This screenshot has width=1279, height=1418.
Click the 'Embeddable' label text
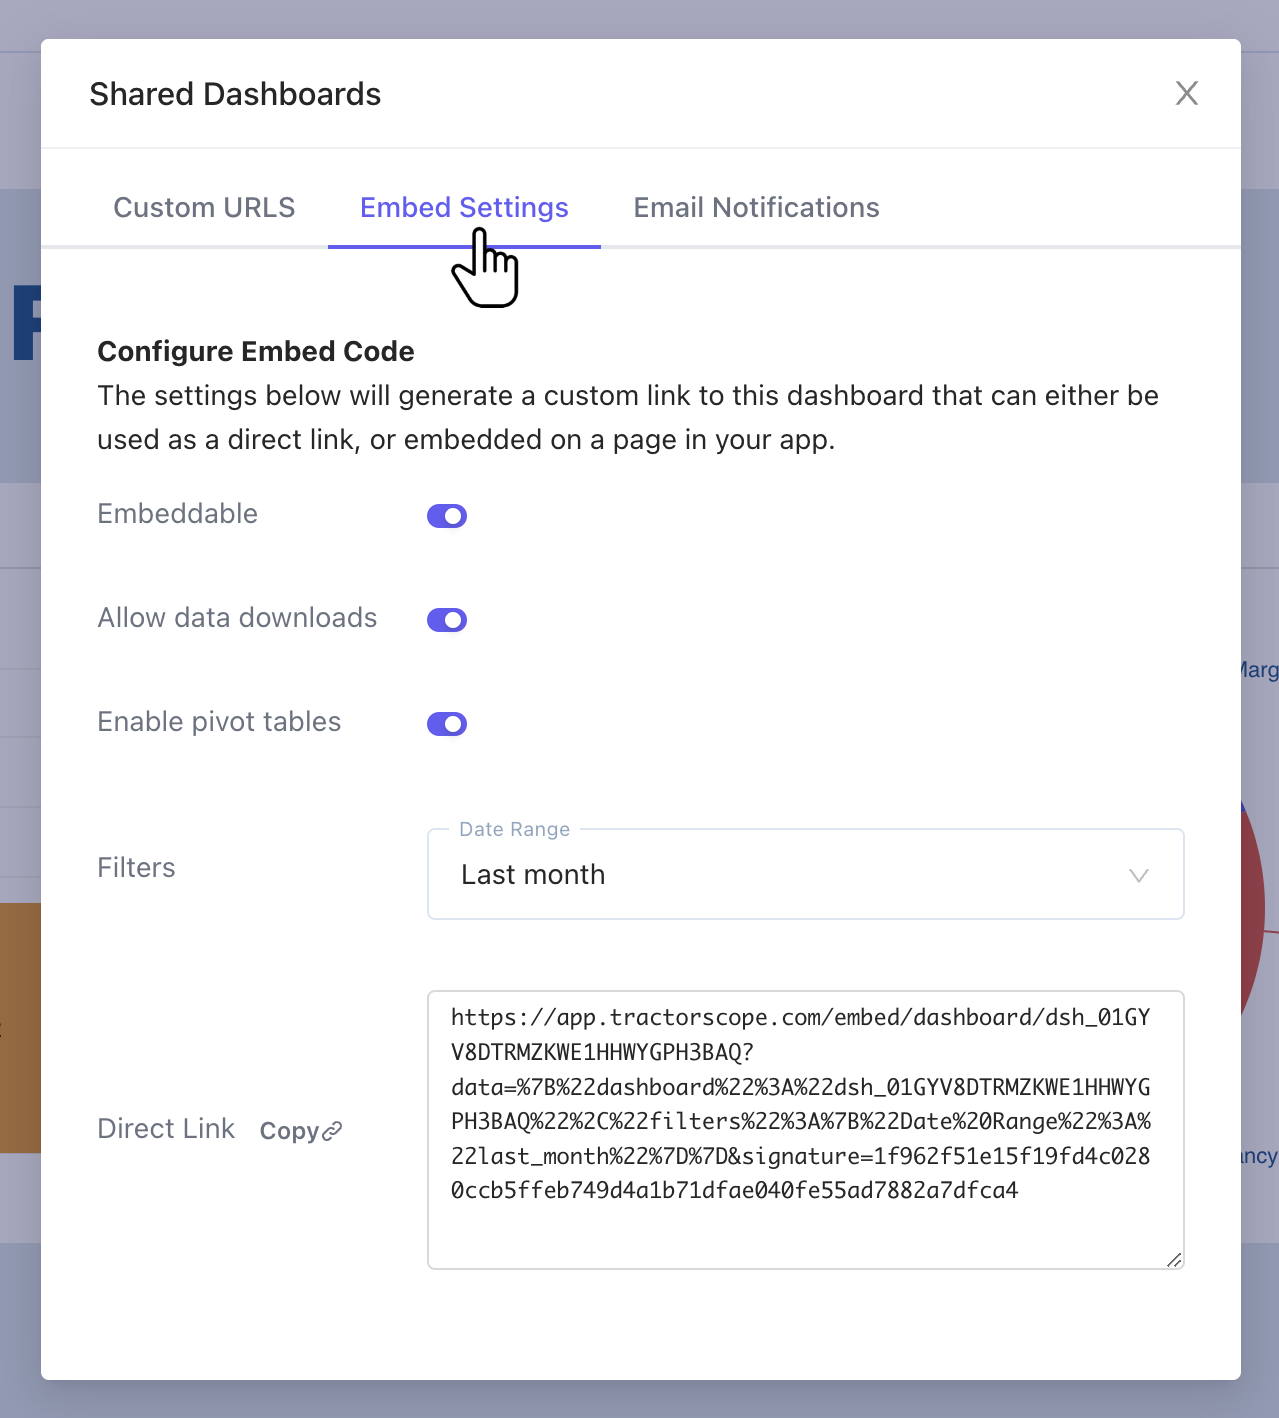coord(177,514)
